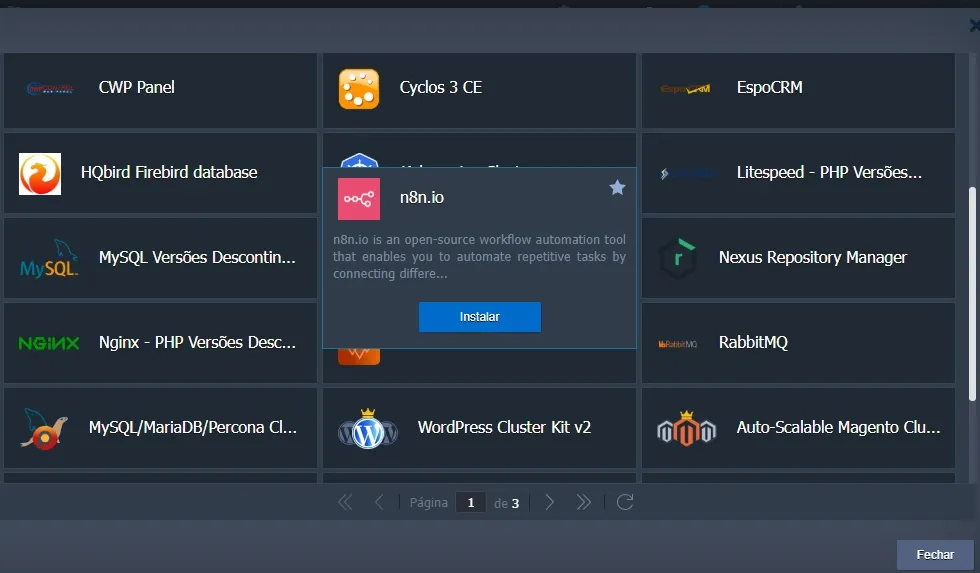The width and height of the screenshot is (980, 573).
Task: Open the MySQL Versões Descontinuadas logo
Action: [49, 258]
